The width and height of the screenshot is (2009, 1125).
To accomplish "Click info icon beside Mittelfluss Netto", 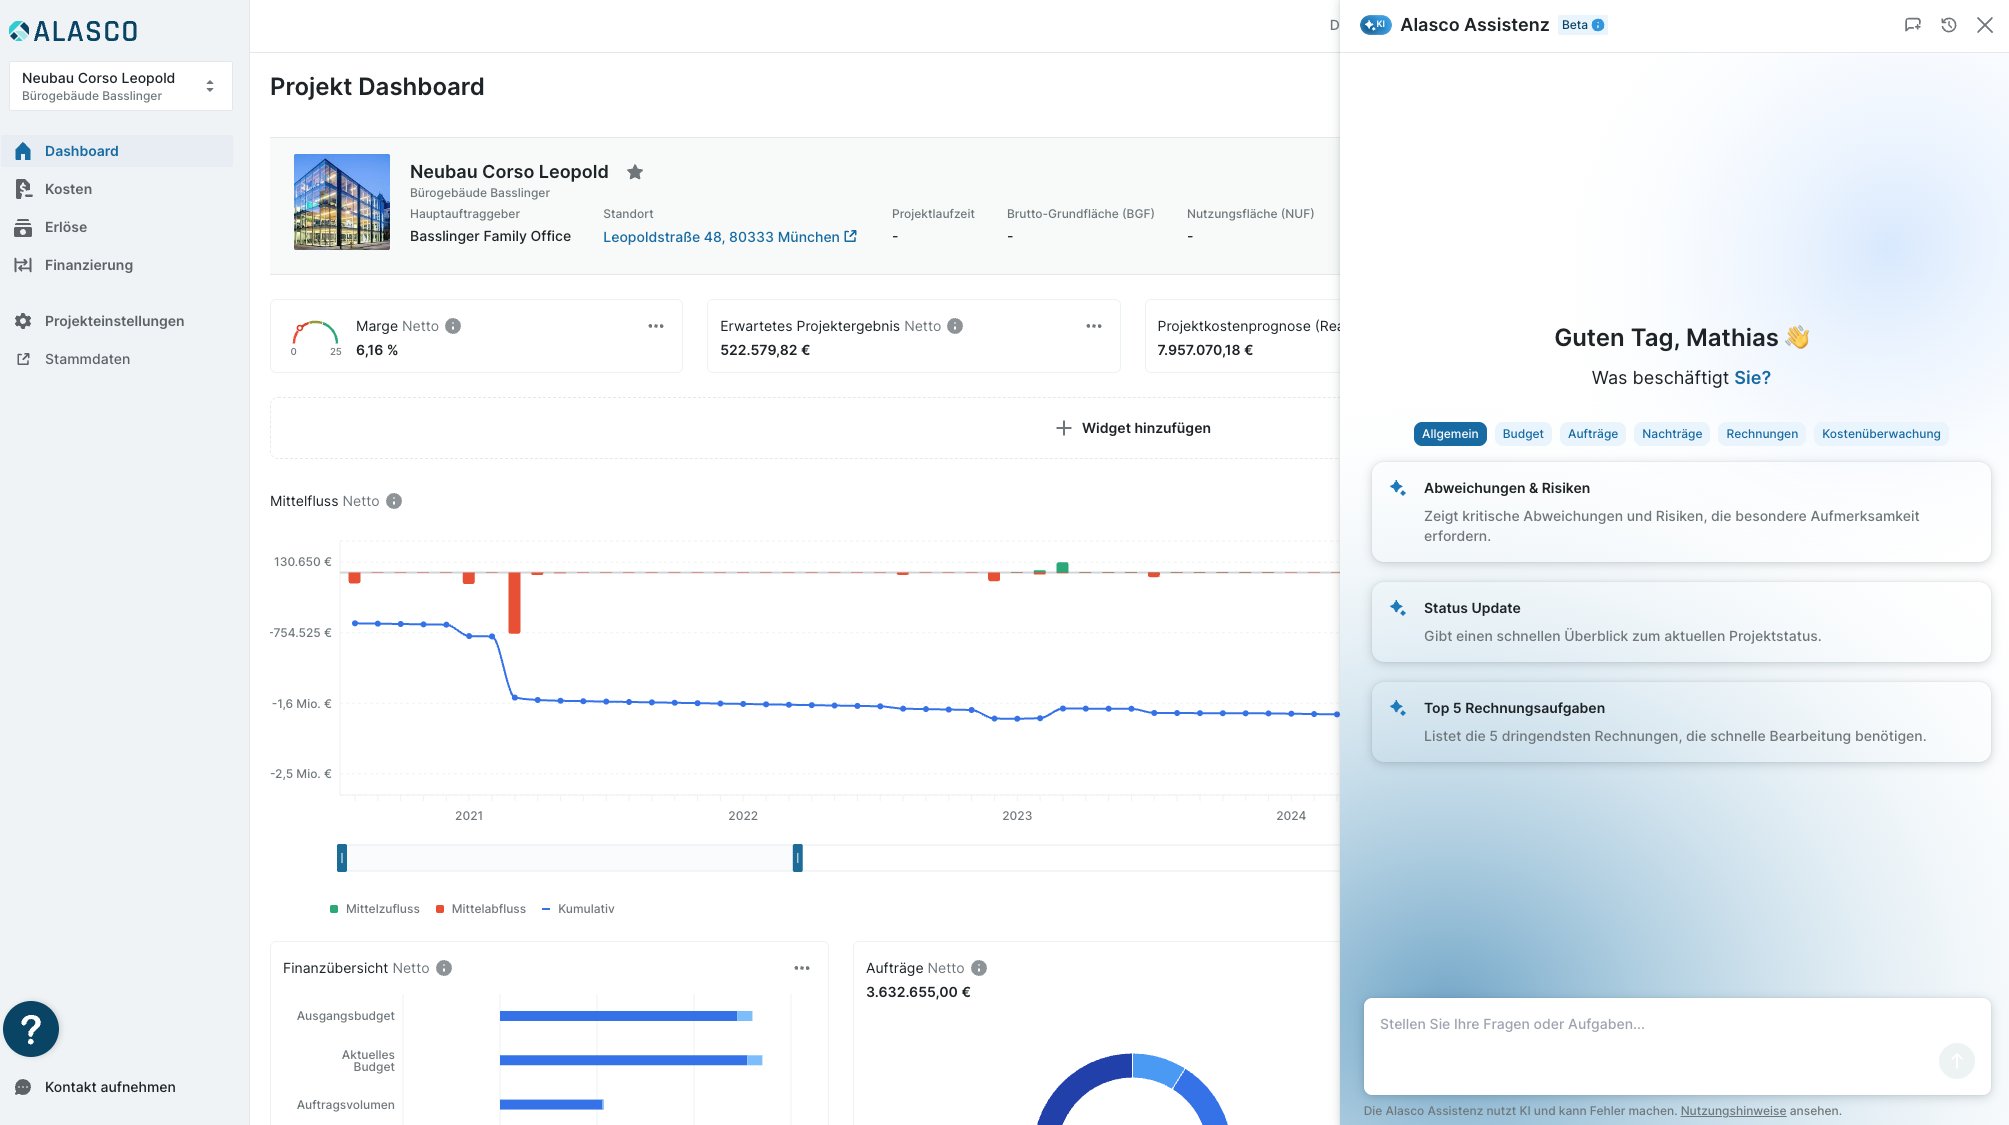I will click(394, 501).
